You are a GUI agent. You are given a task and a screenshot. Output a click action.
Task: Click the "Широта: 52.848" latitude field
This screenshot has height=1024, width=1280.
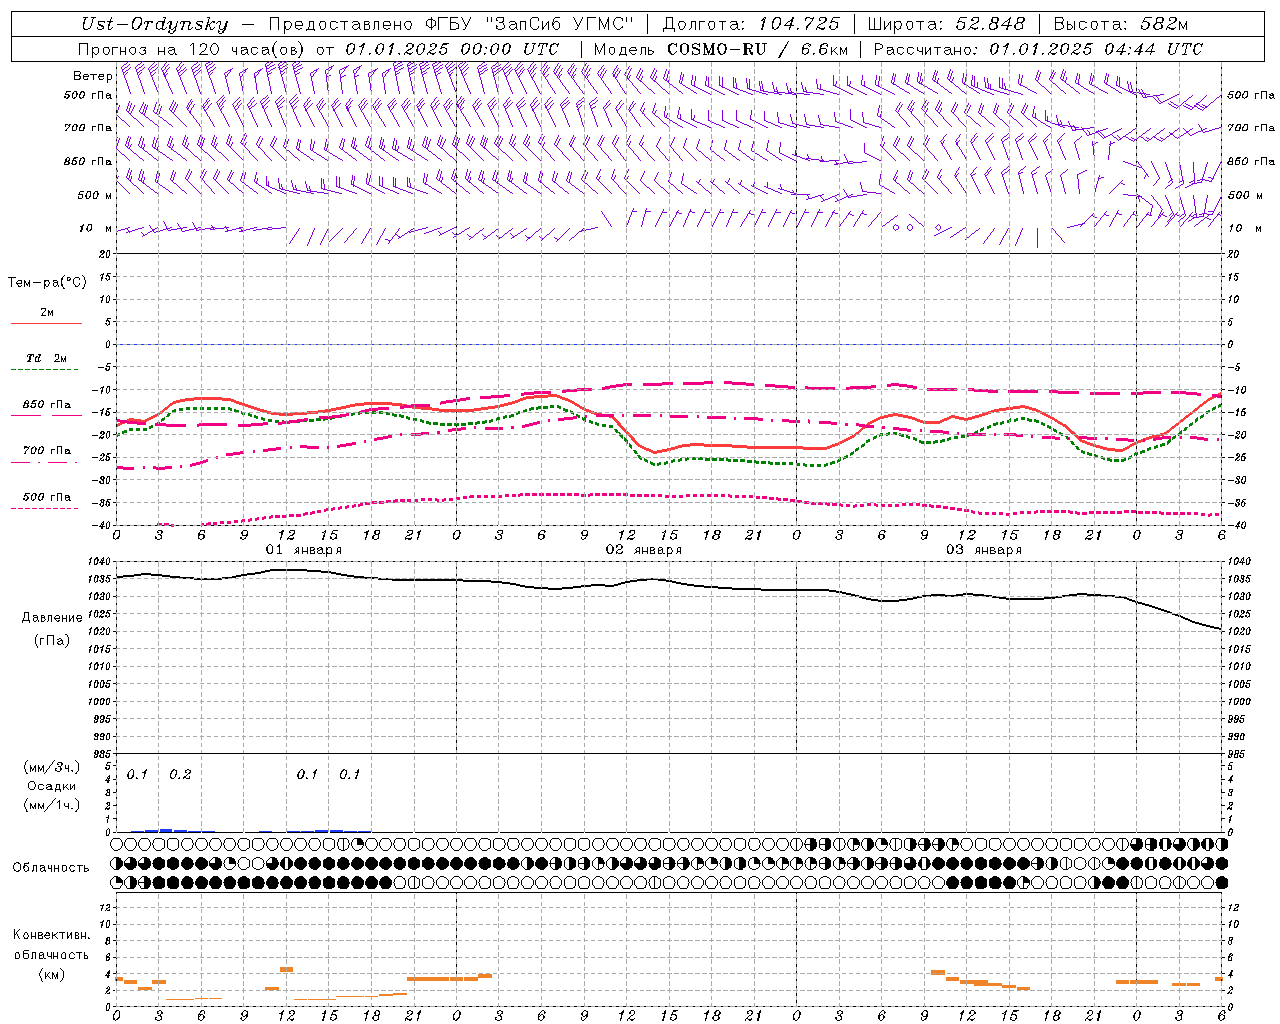[x=946, y=24]
